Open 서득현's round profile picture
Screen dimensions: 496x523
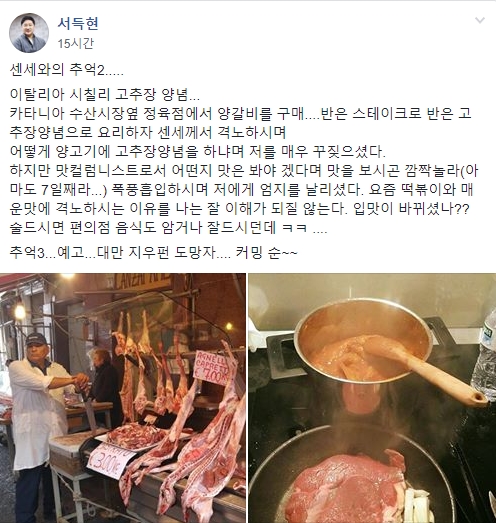click(29, 33)
